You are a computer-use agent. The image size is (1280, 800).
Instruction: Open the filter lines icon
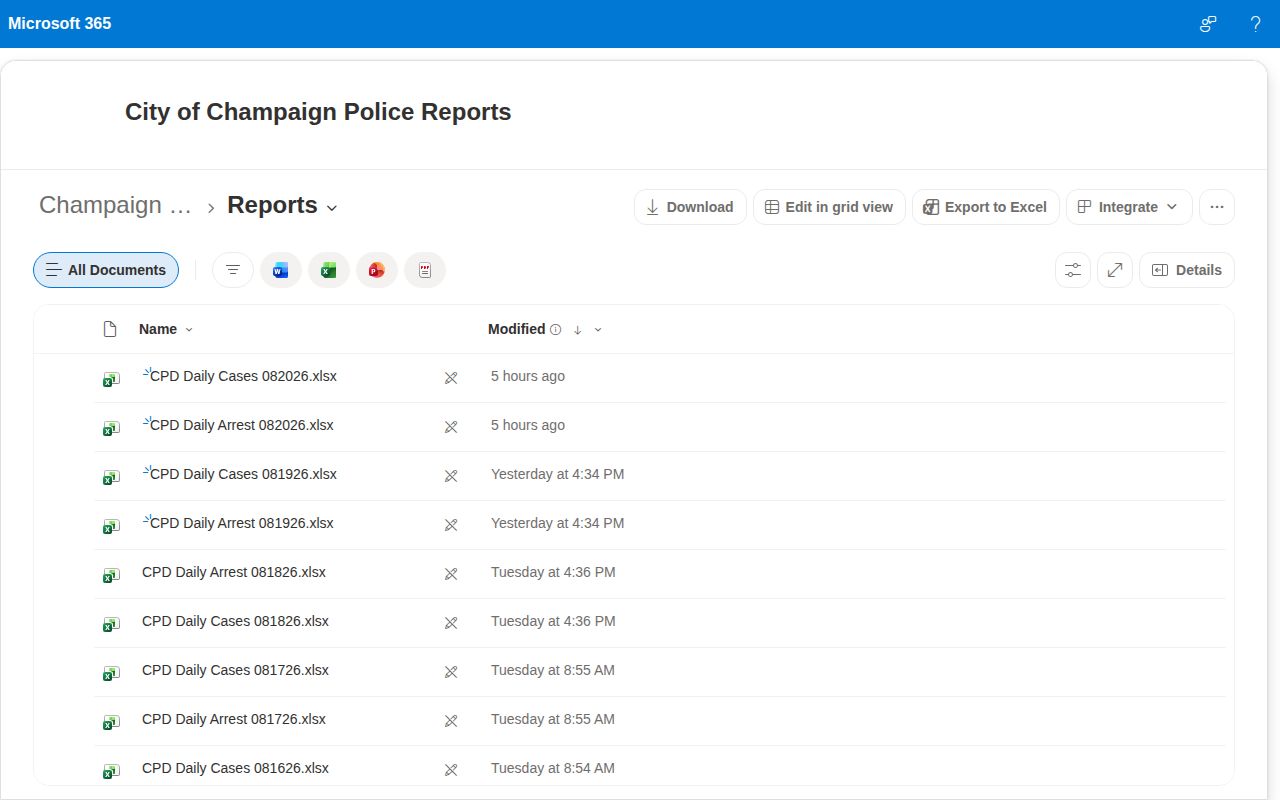click(x=233, y=270)
